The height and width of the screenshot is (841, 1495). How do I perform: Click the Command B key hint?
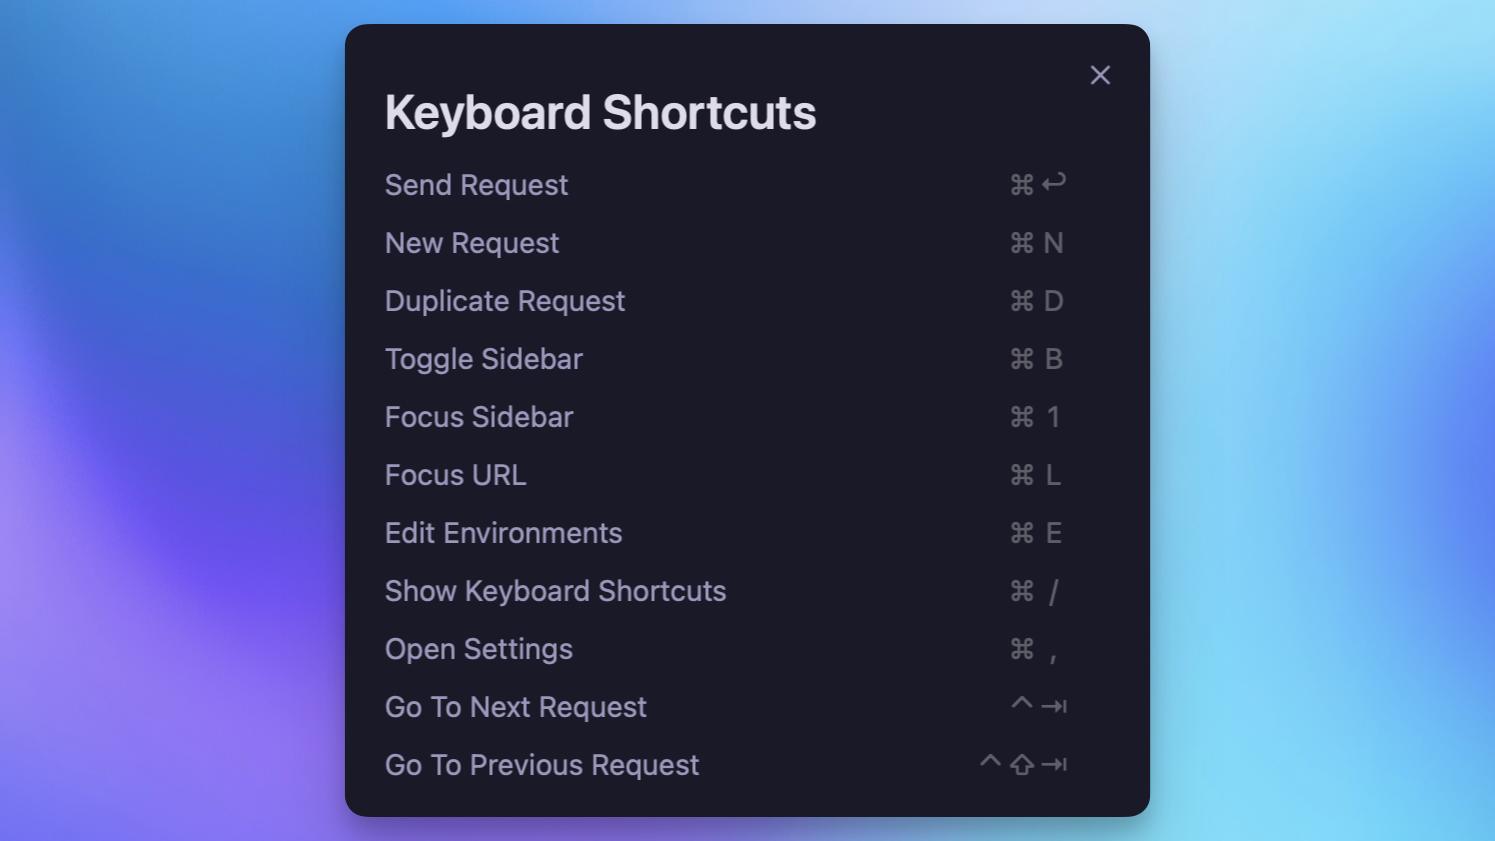[1036, 359]
